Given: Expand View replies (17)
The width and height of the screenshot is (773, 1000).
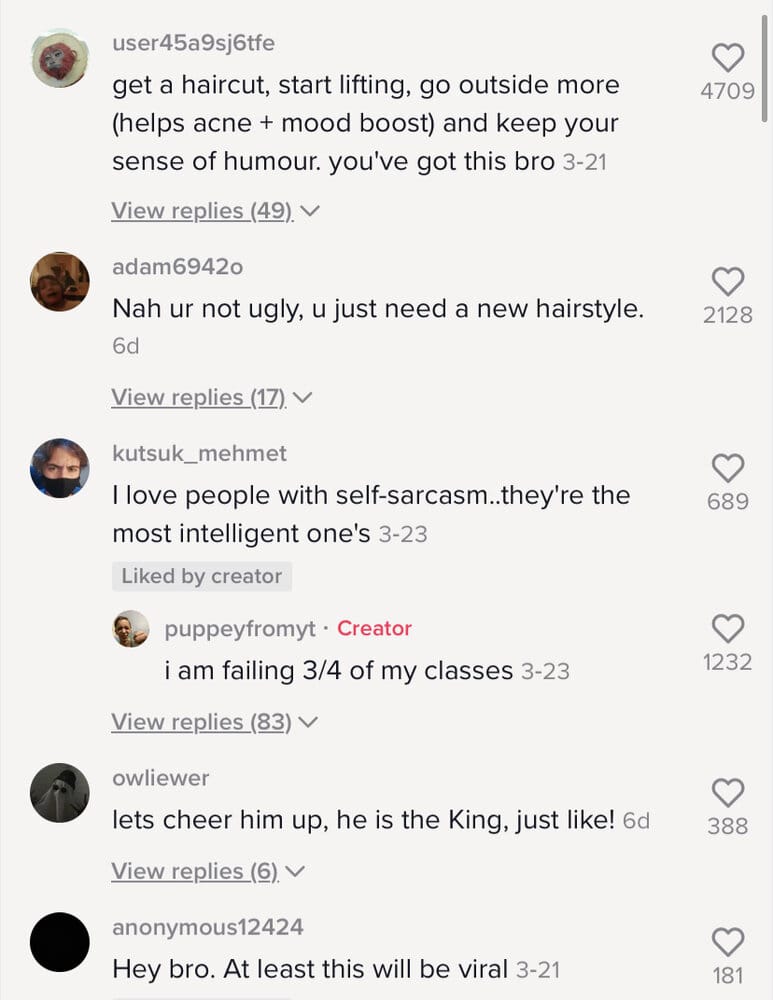Looking at the screenshot, I should 212,397.
